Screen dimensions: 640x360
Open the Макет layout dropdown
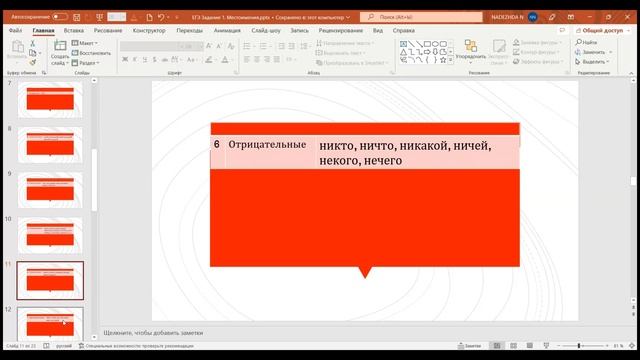(x=85, y=43)
